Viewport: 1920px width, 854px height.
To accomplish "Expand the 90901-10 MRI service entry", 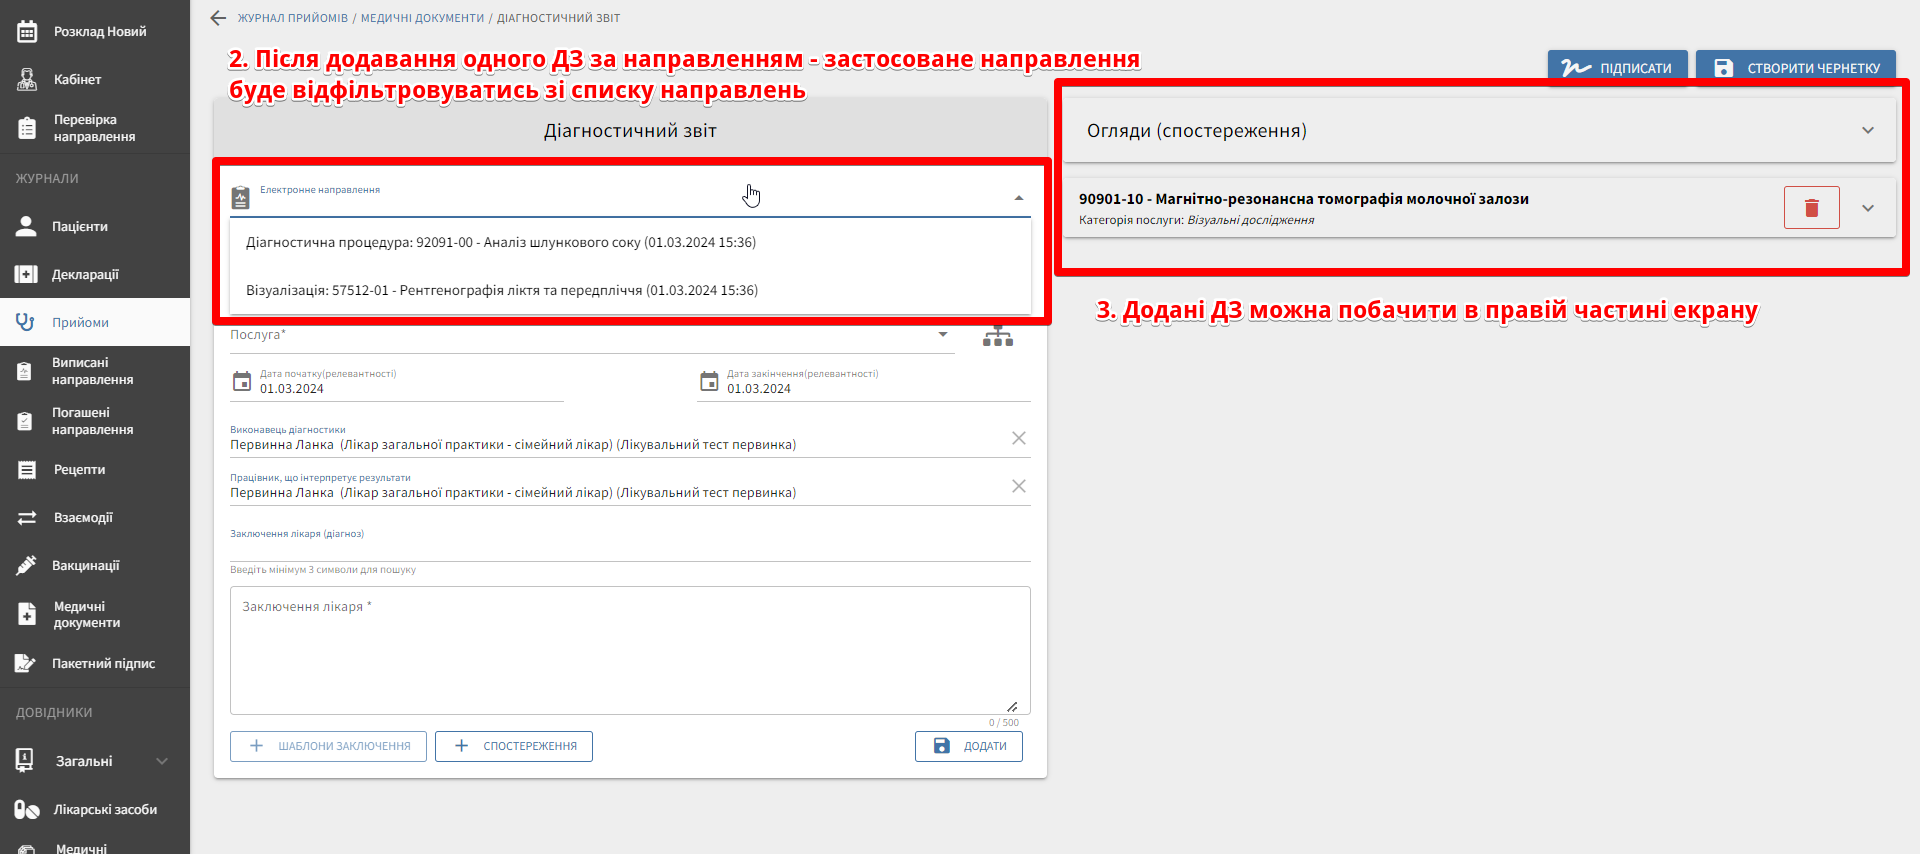I will (x=1867, y=208).
